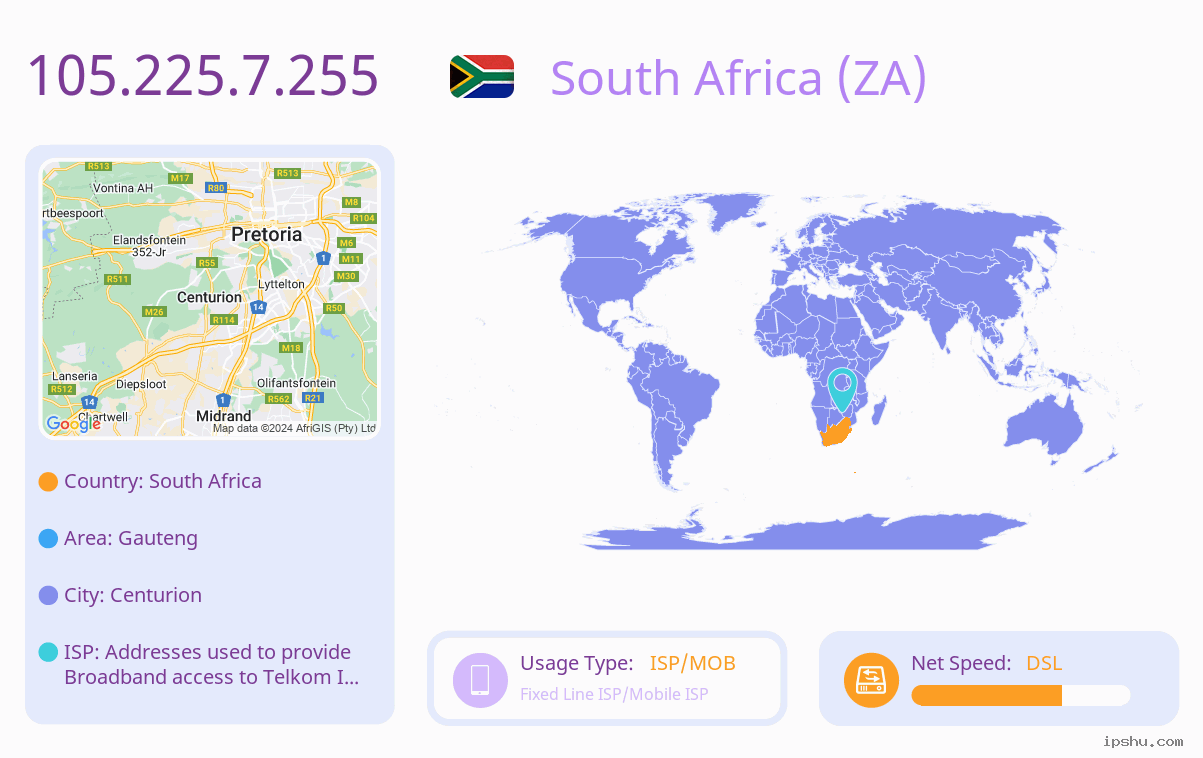This screenshot has height=758, width=1203.
Task: Click the Pretoria label on the map
Action: tap(266, 235)
